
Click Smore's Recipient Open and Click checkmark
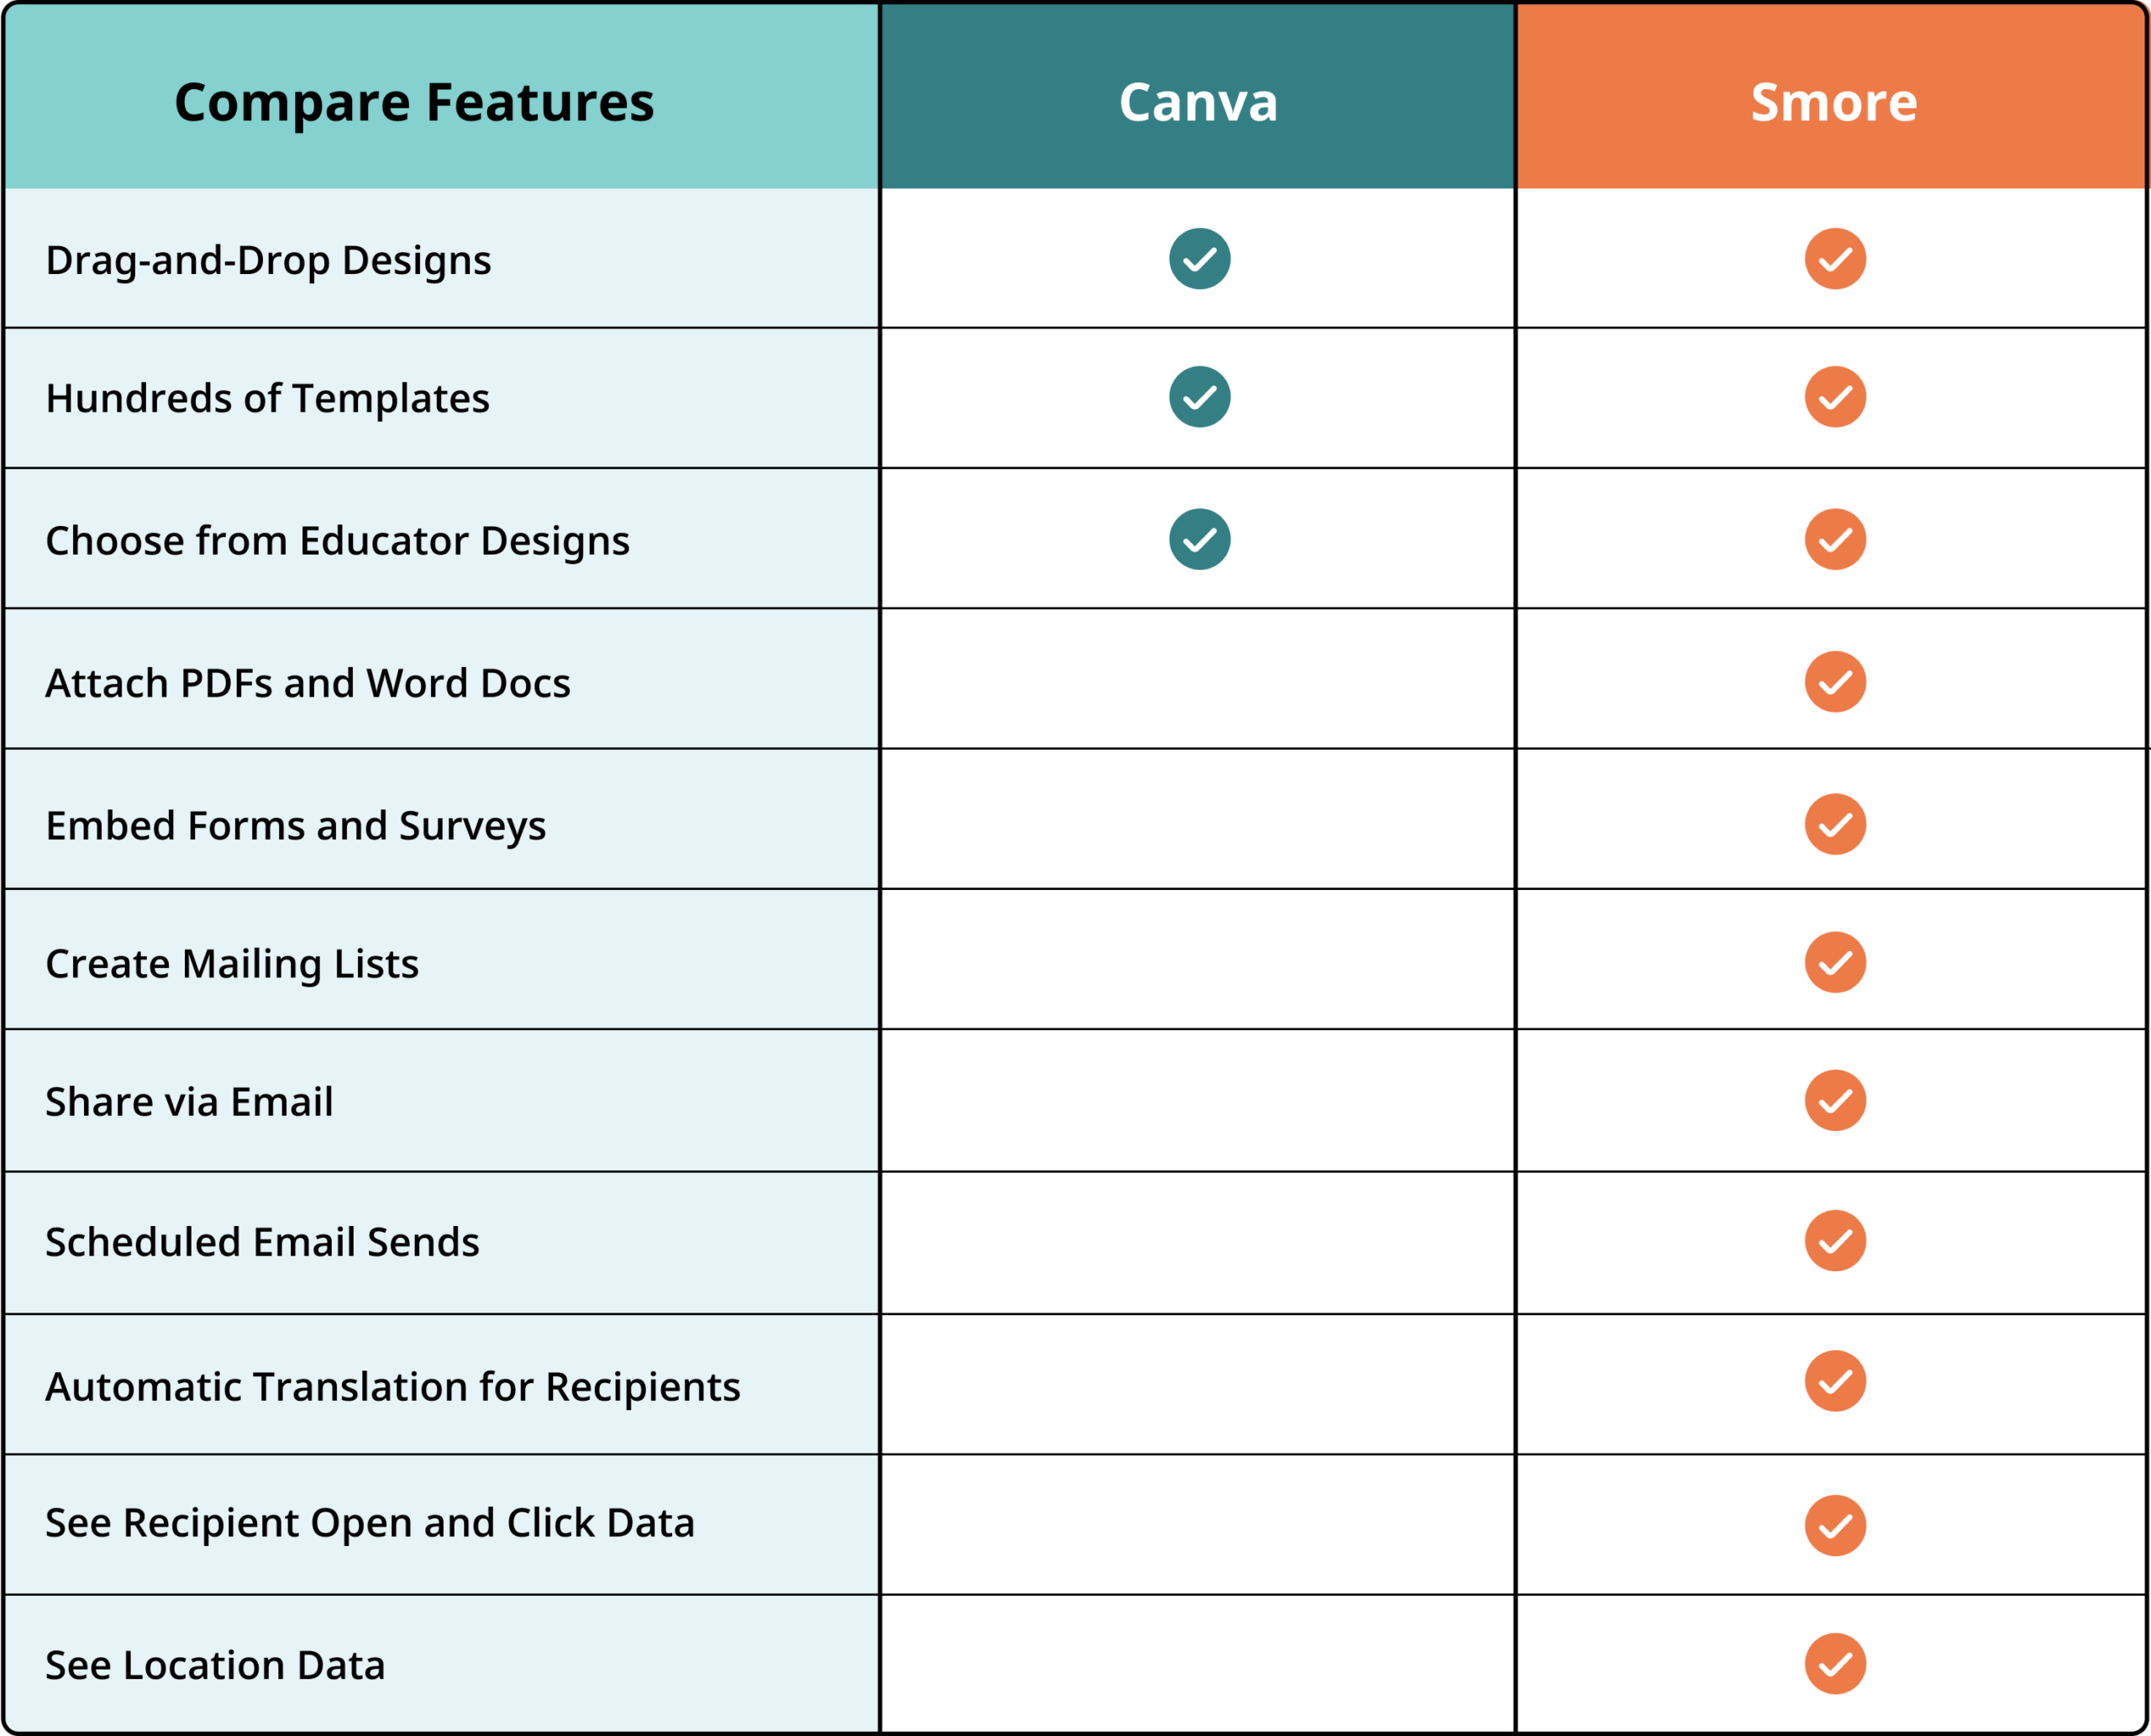(x=1835, y=1526)
